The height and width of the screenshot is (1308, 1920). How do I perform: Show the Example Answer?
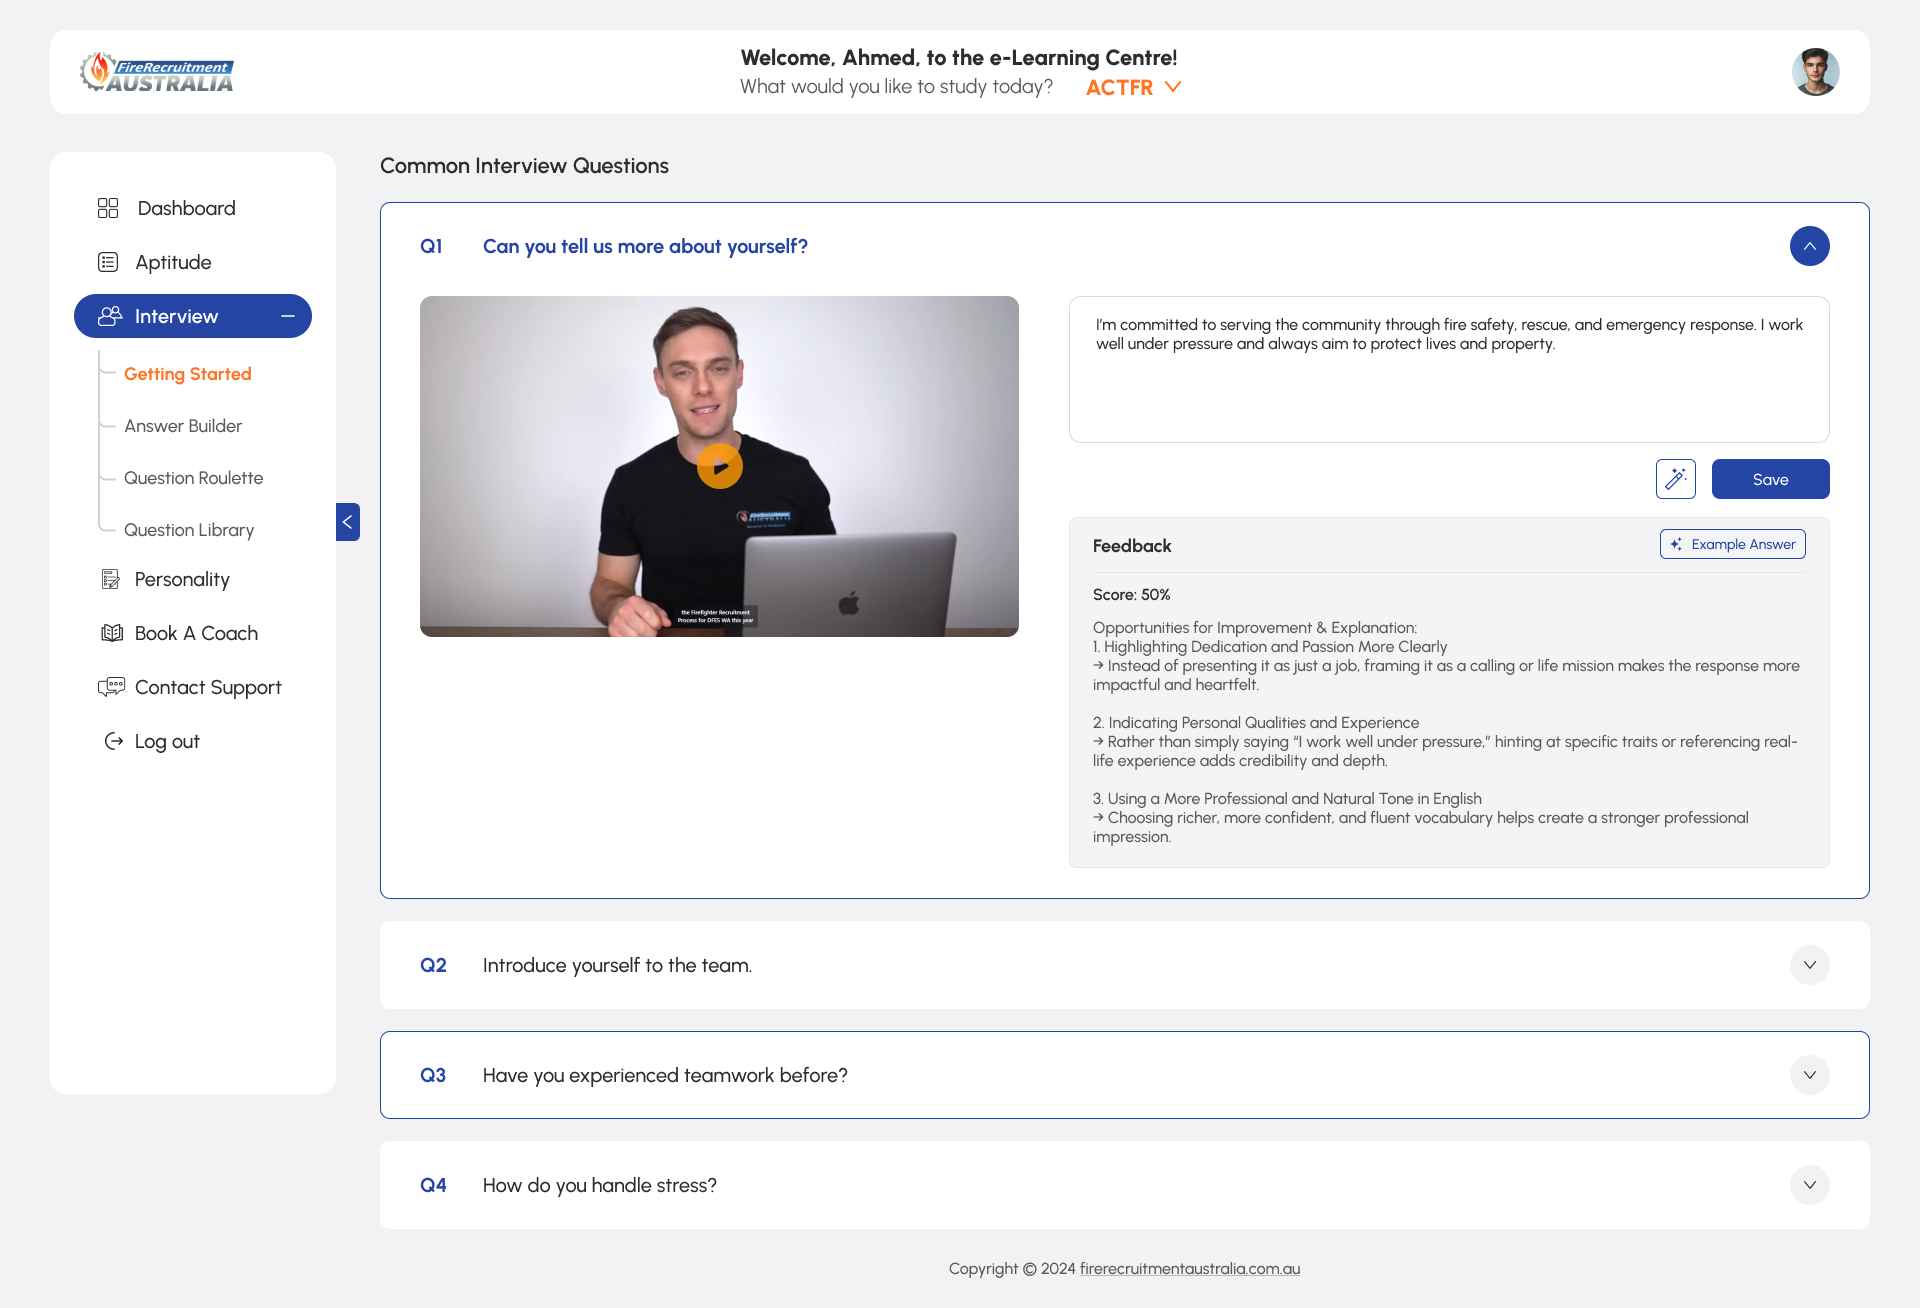[x=1733, y=544]
